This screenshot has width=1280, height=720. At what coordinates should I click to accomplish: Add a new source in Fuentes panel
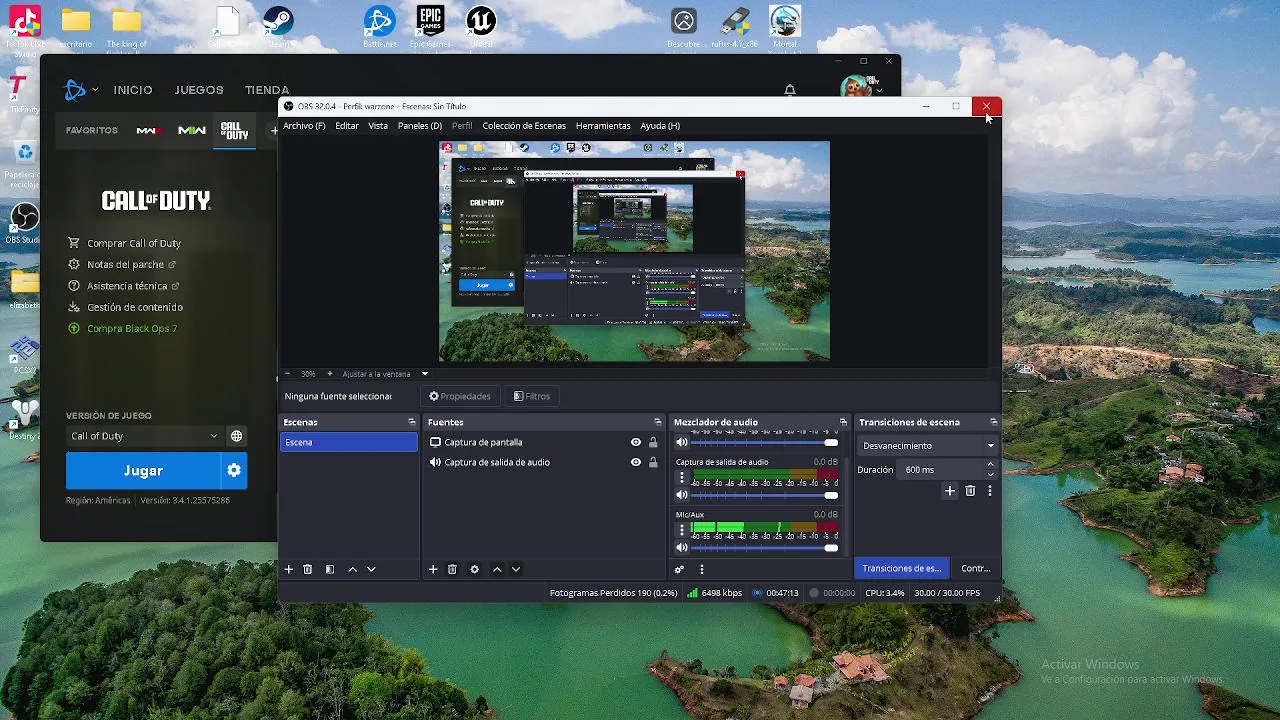click(433, 569)
